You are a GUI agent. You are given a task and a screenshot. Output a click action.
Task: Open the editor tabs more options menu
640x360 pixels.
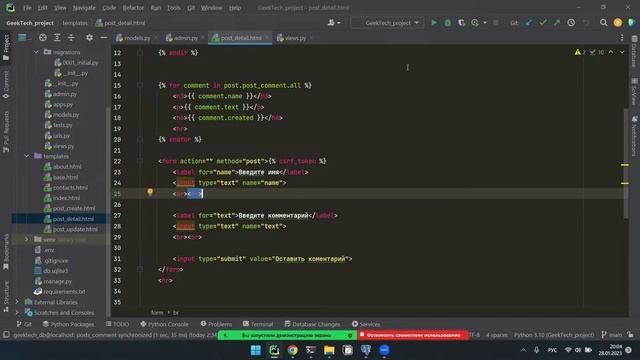click(622, 38)
